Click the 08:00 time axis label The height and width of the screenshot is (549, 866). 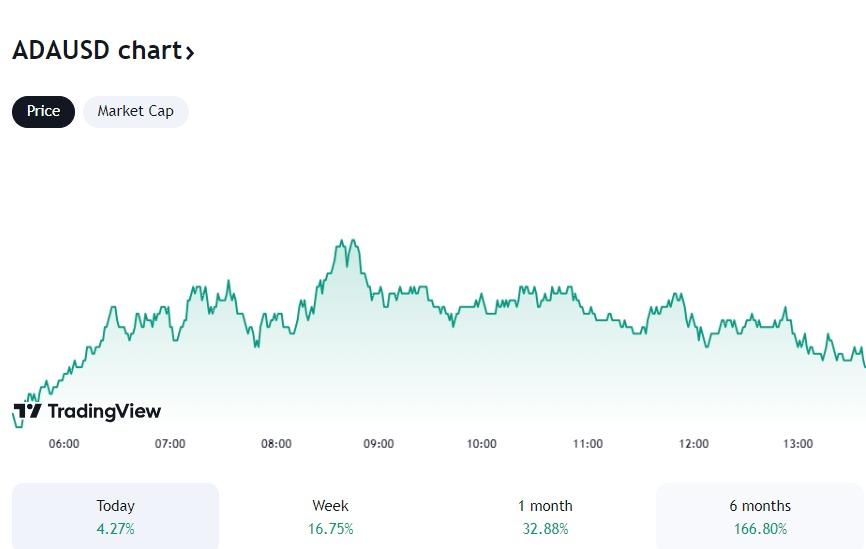276,443
